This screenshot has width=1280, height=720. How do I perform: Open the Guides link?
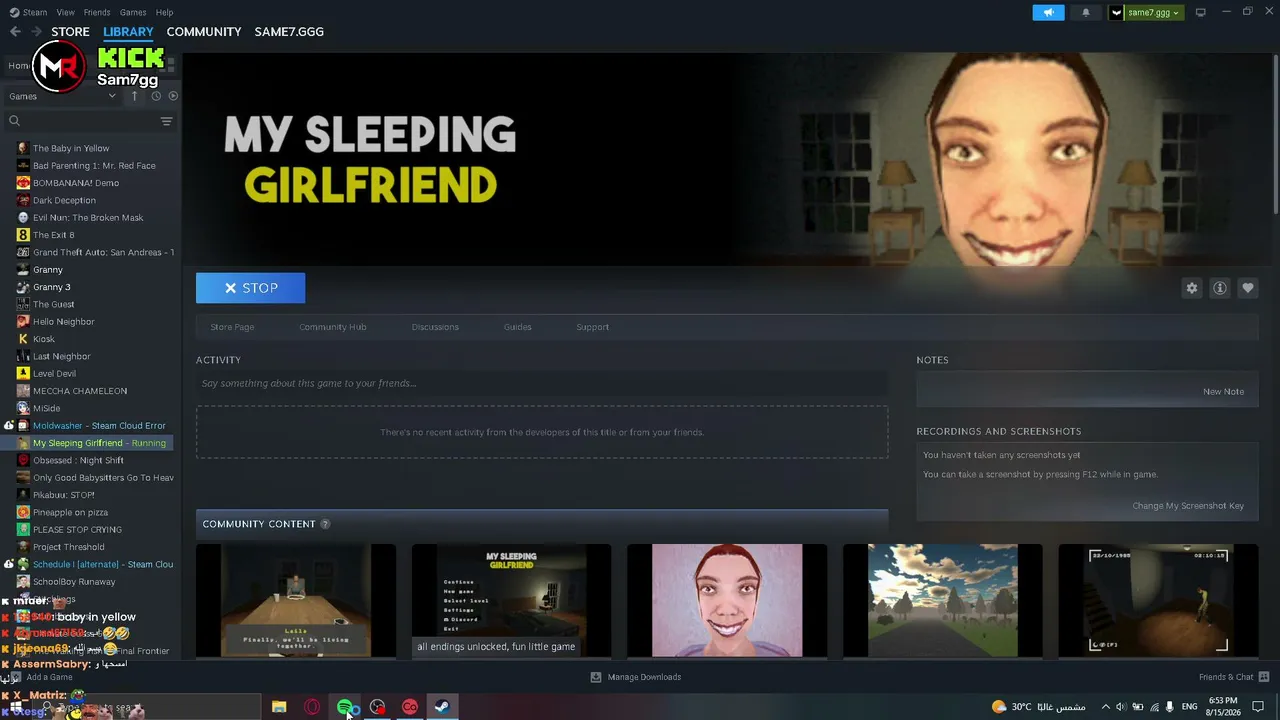pyautogui.click(x=518, y=327)
